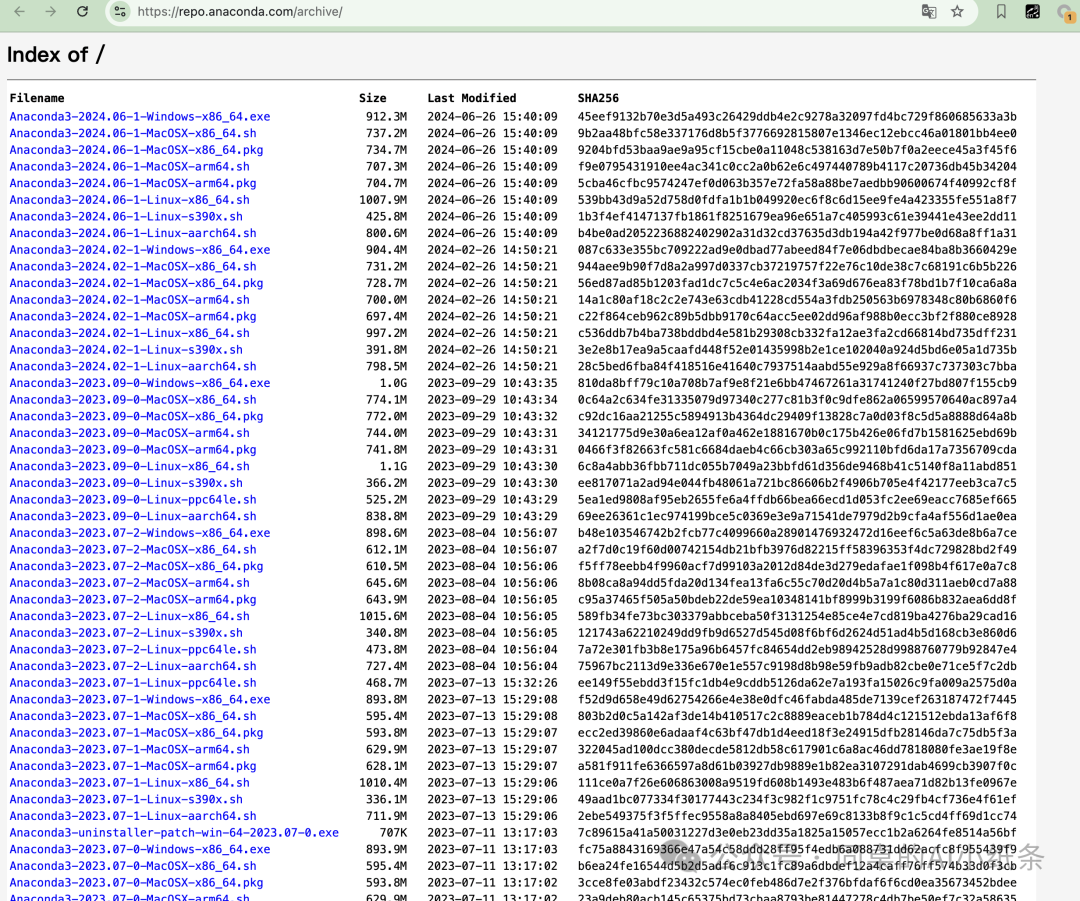Select SHA256 hash starting with 7c89615a41a5
1080x901 pixels.
(x=797, y=832)
